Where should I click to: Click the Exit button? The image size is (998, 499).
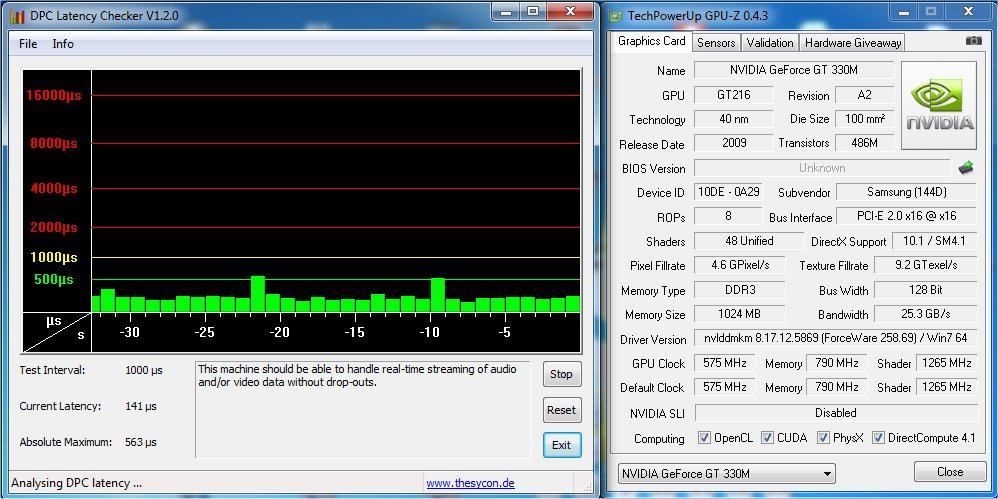pos(561,445)
